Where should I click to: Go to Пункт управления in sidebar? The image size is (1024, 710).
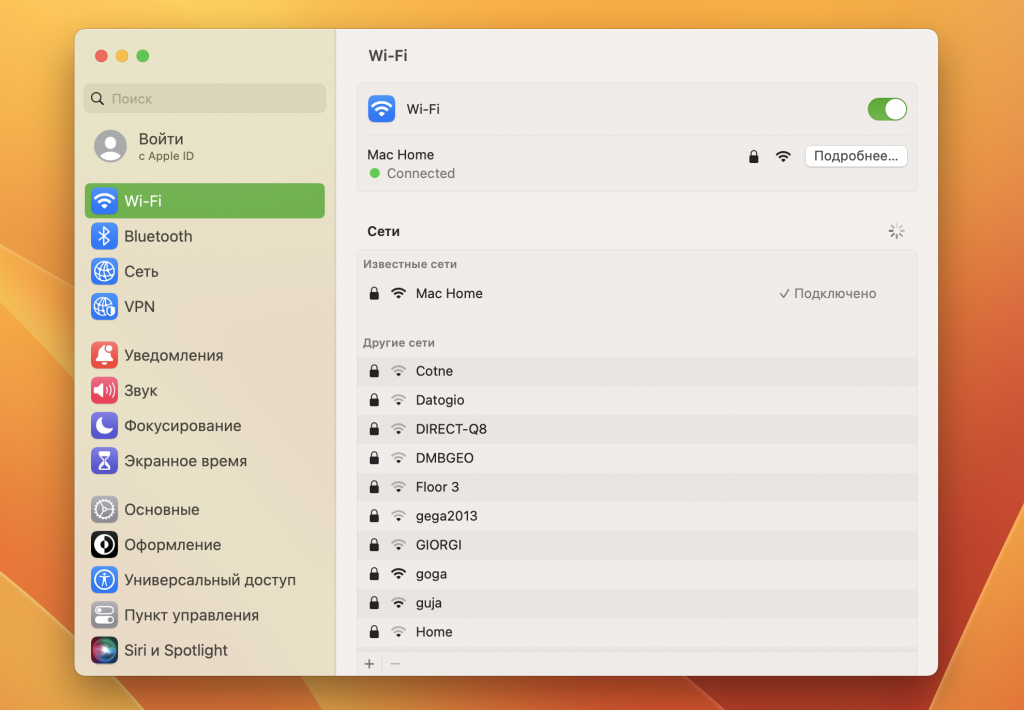191,615
